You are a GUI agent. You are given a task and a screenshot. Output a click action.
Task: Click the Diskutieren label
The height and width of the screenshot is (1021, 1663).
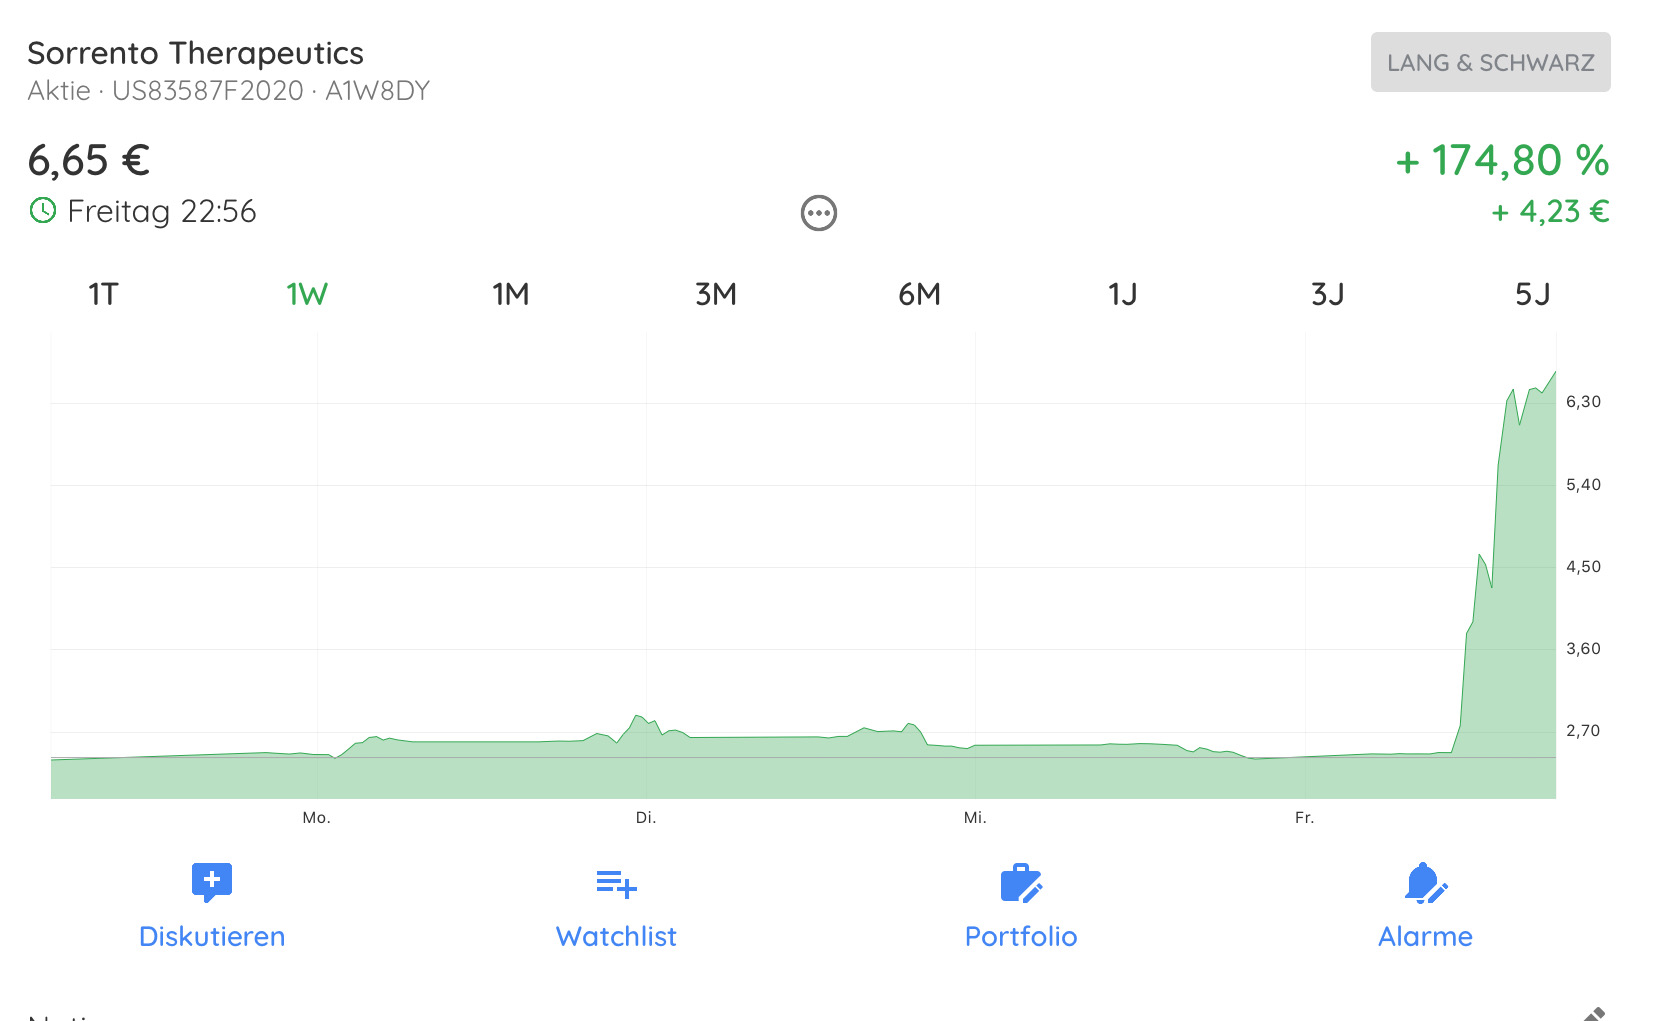coord(212,936)
